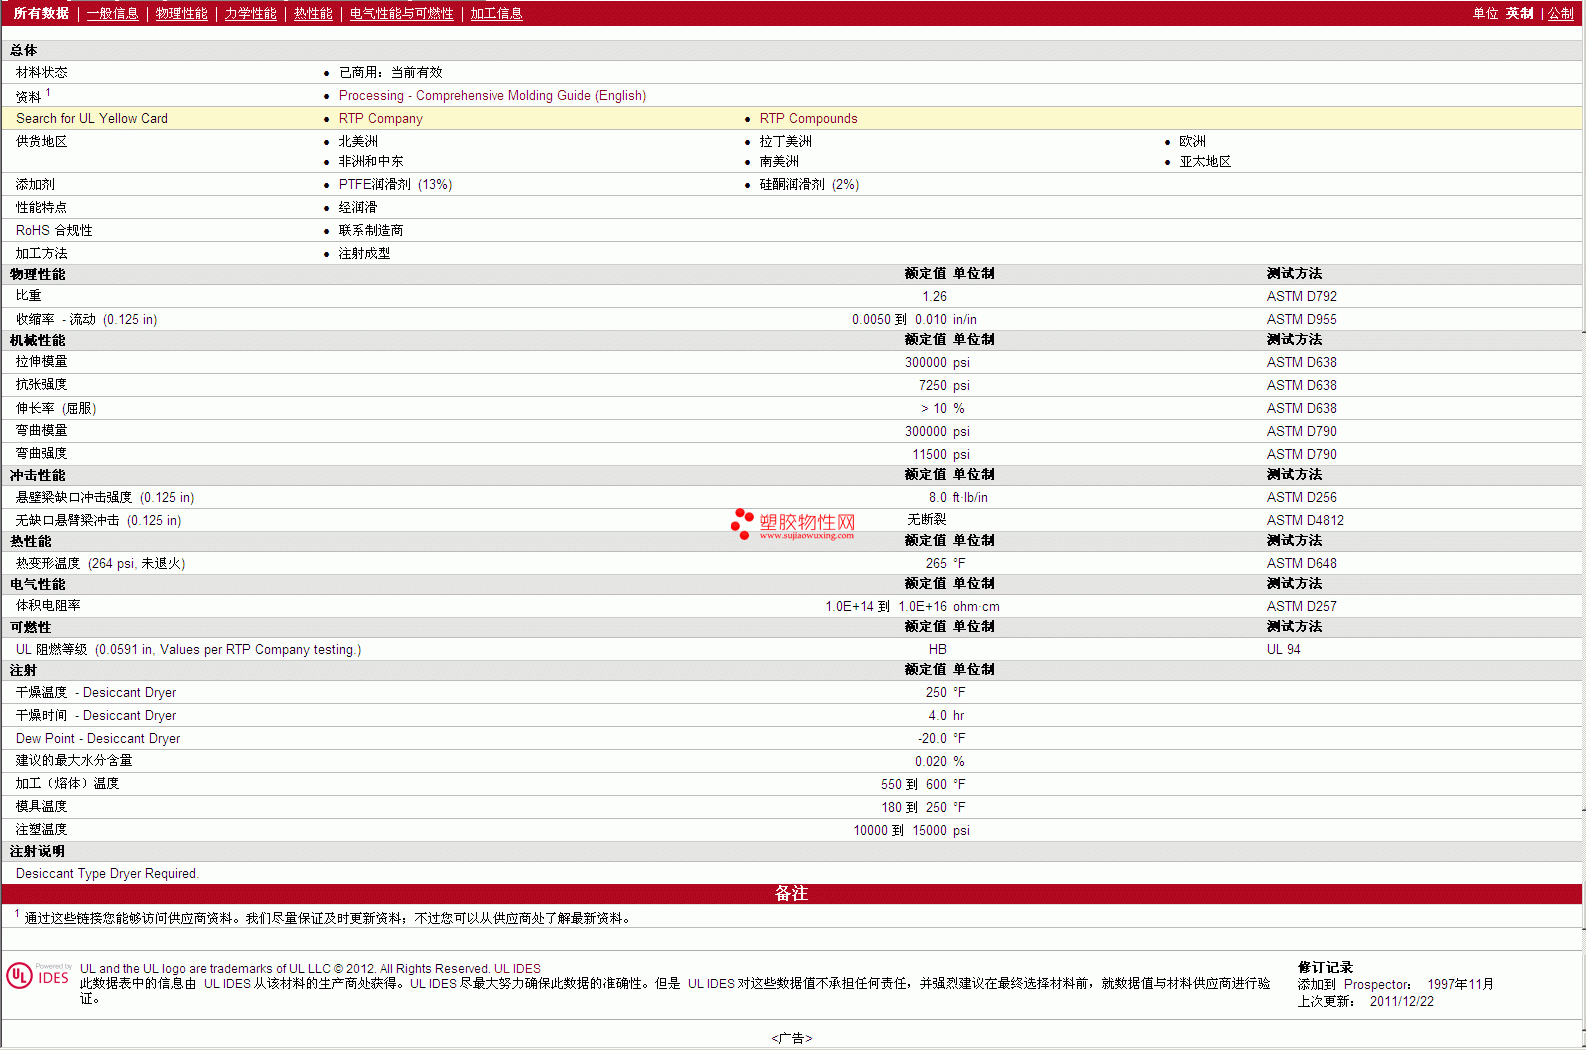Open the 加工信息 tab

point(496,13)
